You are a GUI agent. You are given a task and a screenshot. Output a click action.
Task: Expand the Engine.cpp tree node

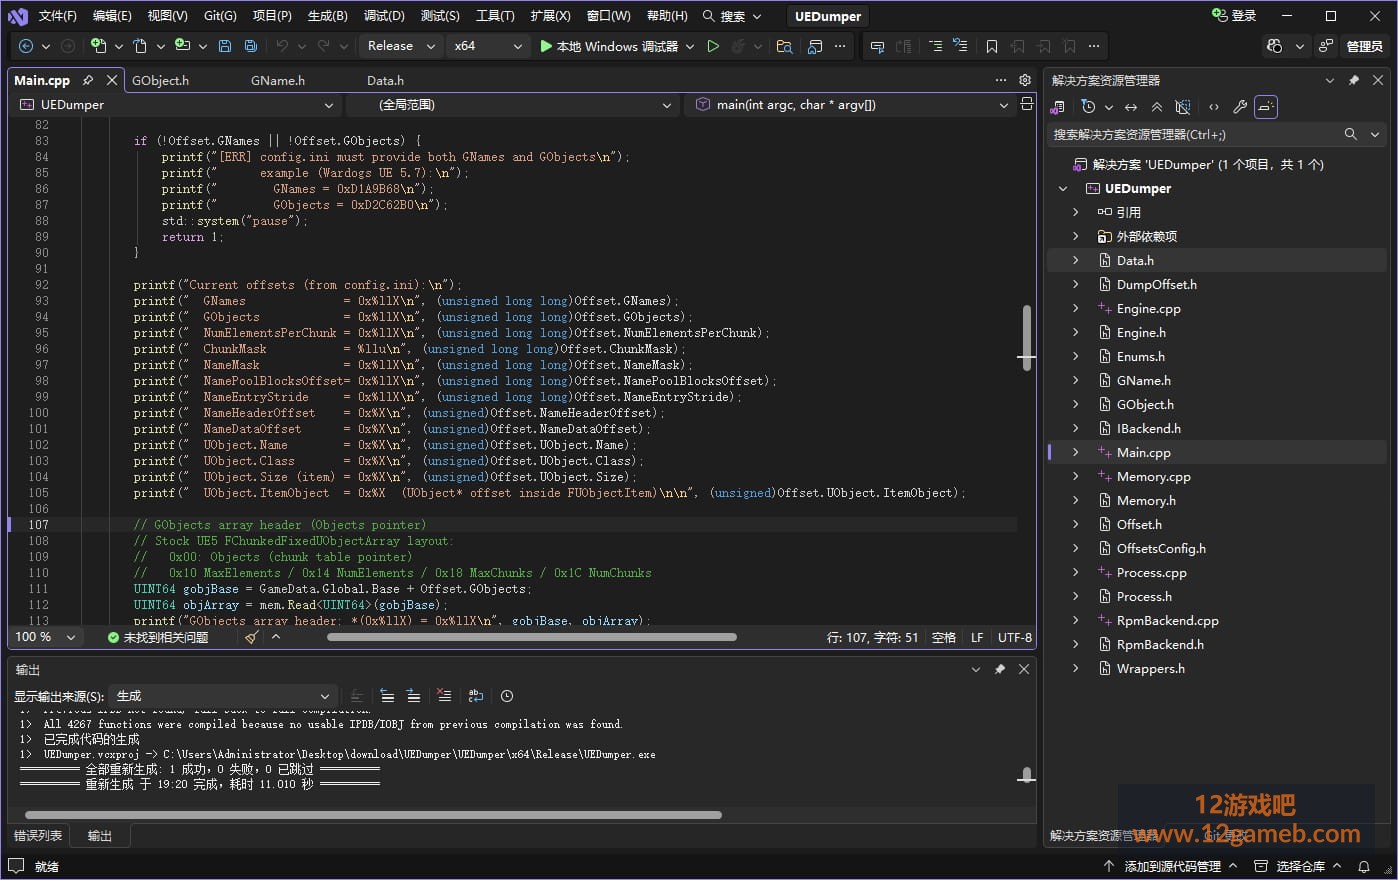pyautogui.click(x=1076, y=308)
